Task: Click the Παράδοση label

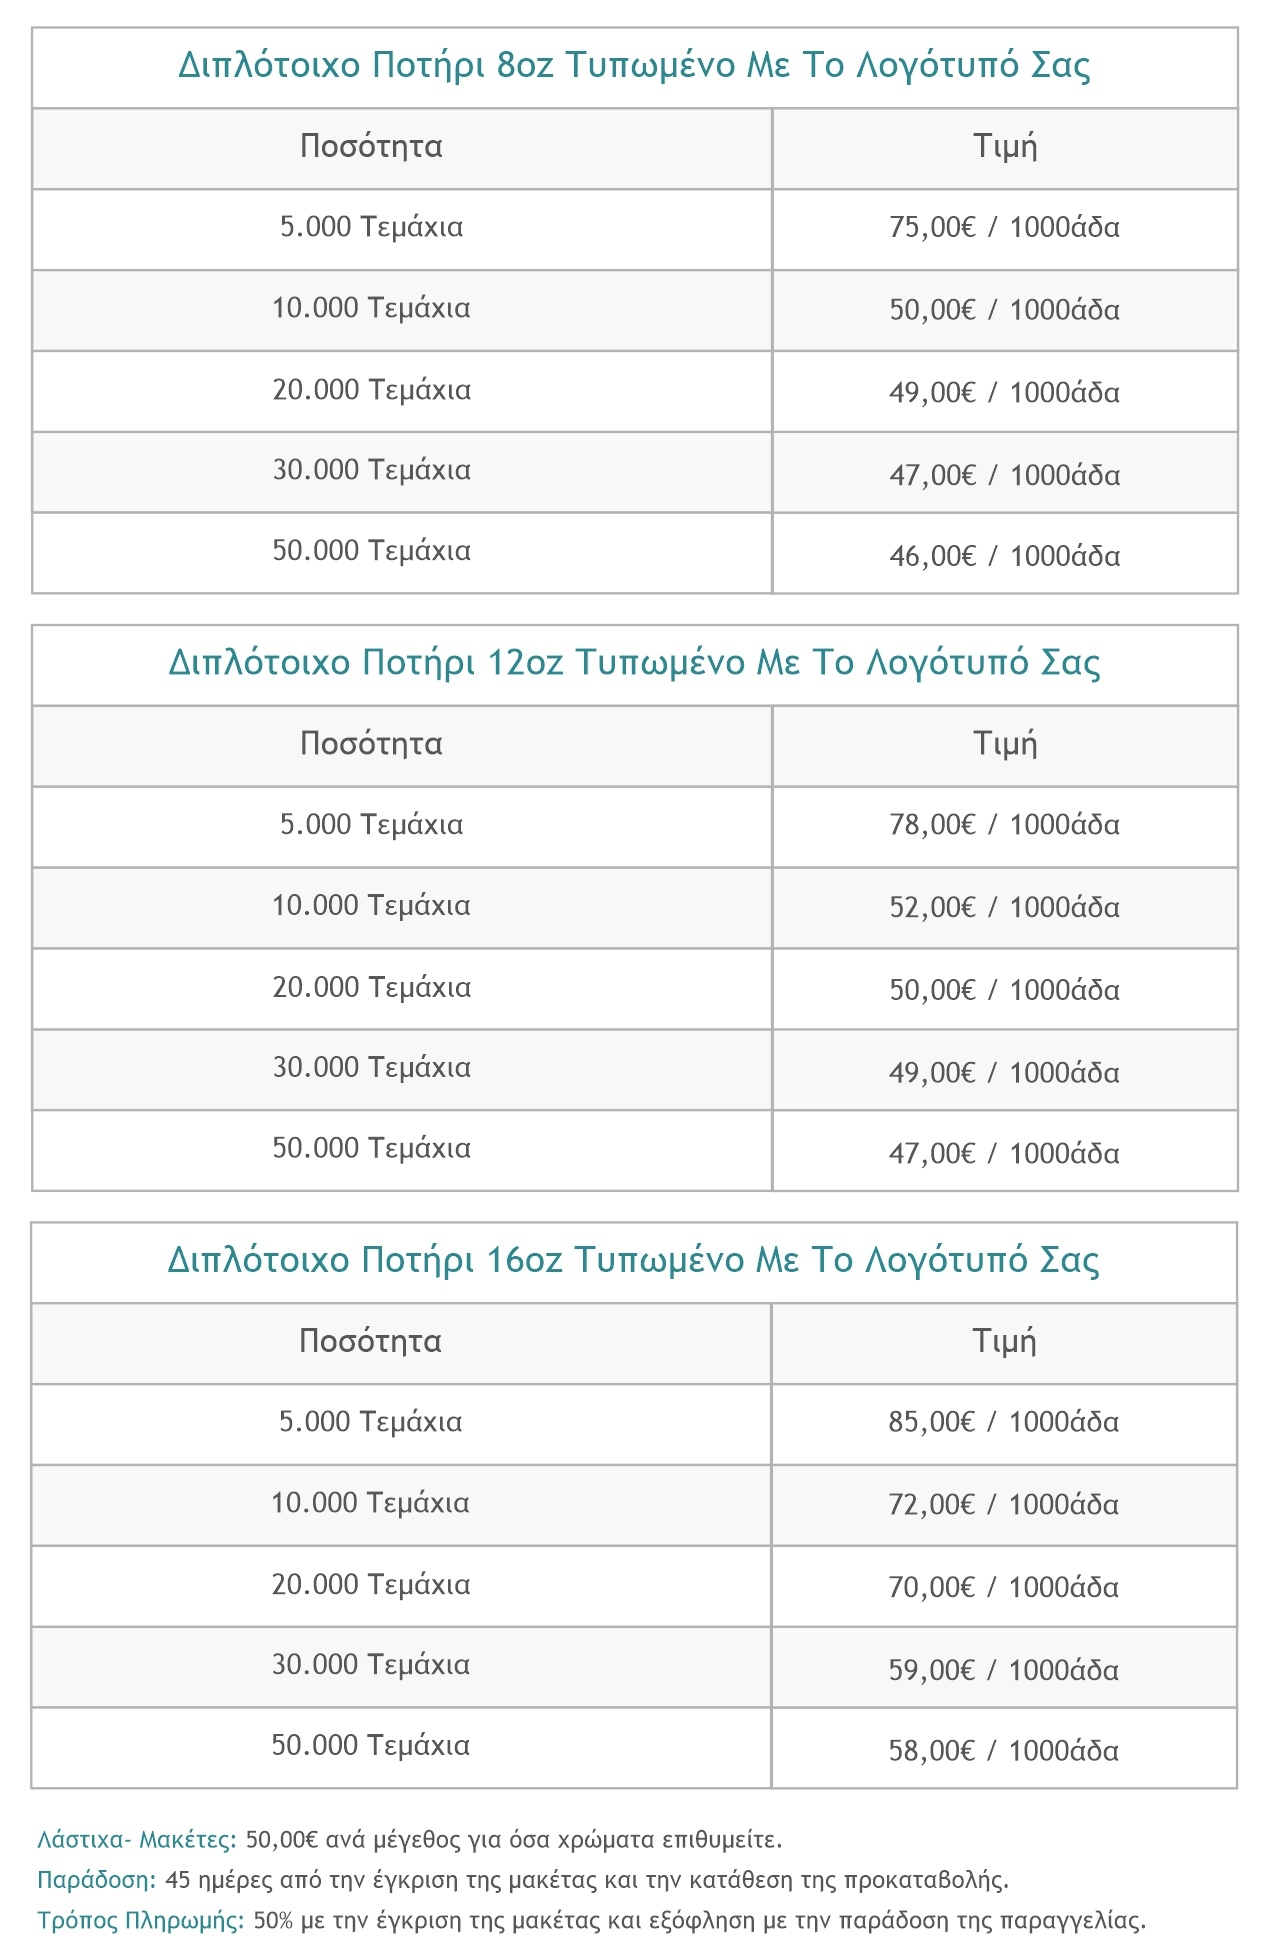Action: pos(97,1880)
